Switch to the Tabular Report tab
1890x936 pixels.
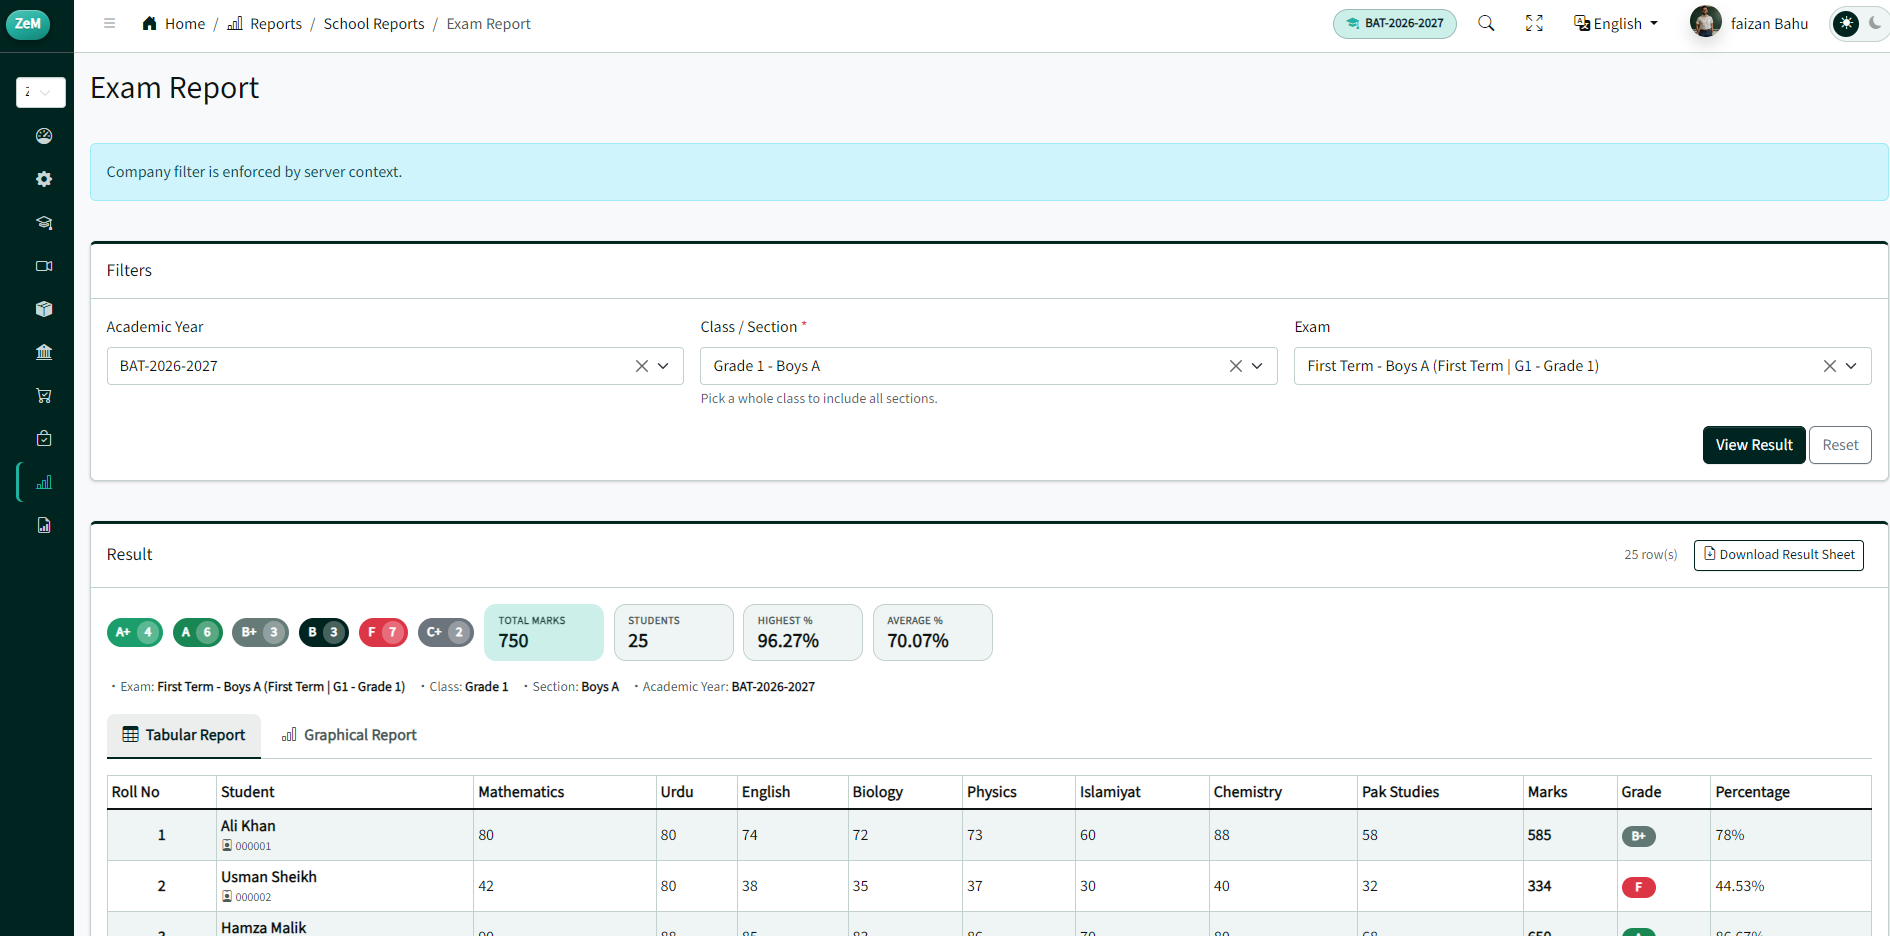pos(184,735)
